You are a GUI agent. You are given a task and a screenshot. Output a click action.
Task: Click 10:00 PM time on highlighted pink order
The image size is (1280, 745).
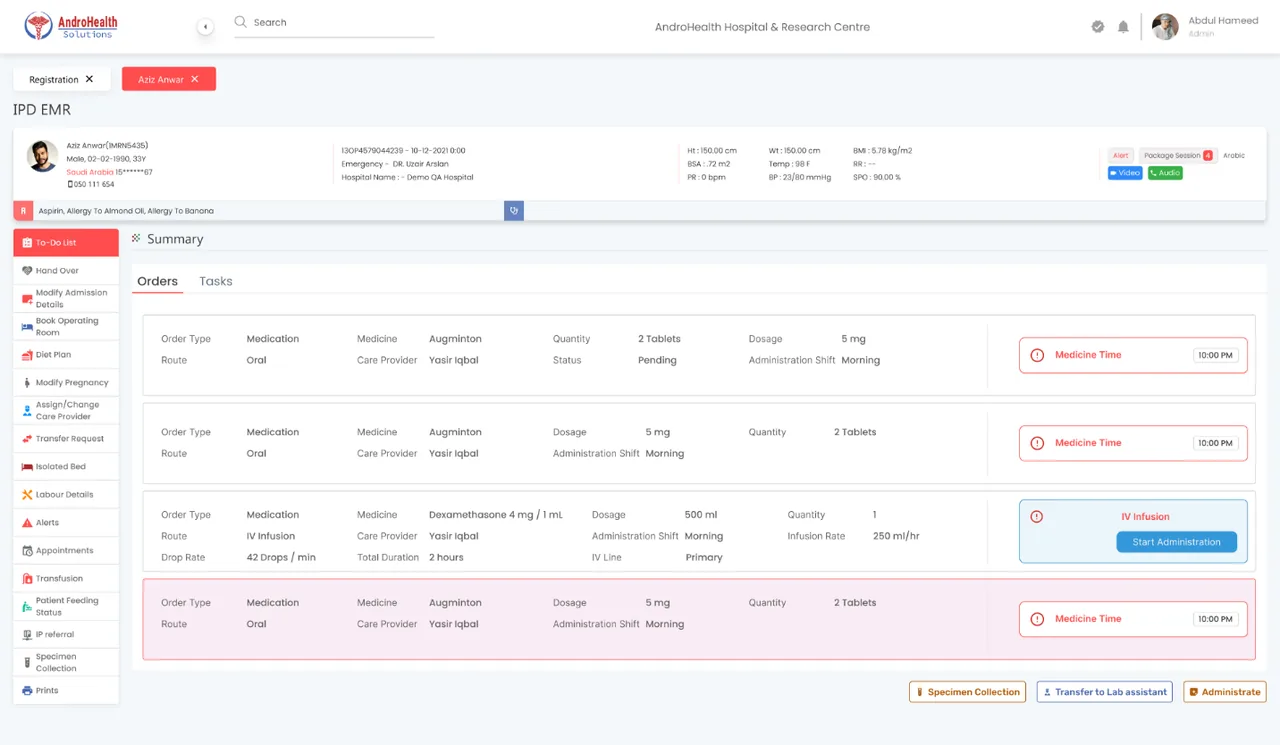1215,619
